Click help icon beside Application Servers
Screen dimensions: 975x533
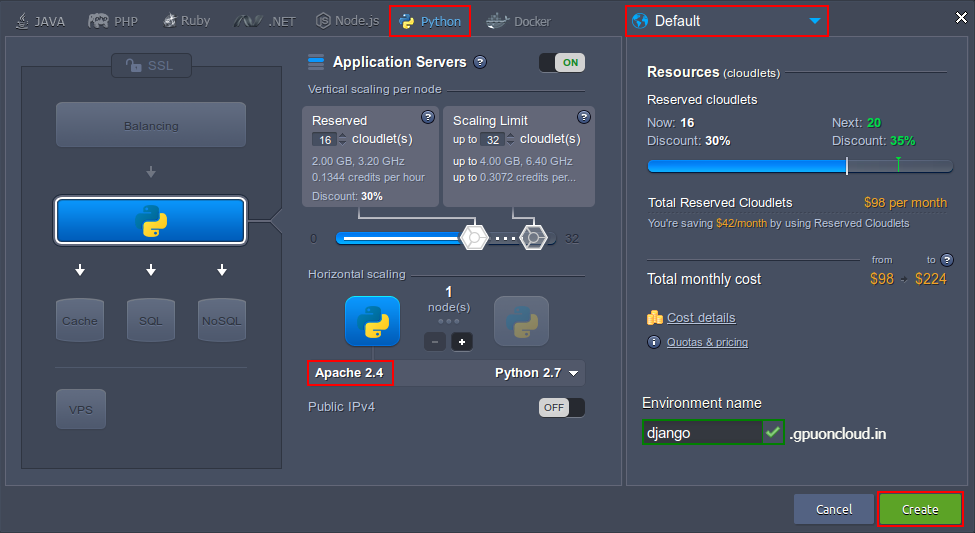click(x=480, y=62)
